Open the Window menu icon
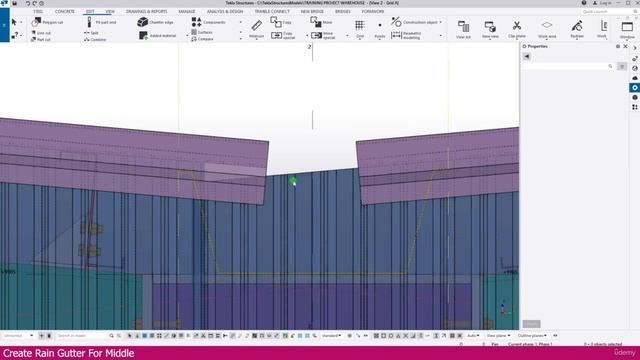The height and width of the screenshot is (360, 640). [627, 29]
